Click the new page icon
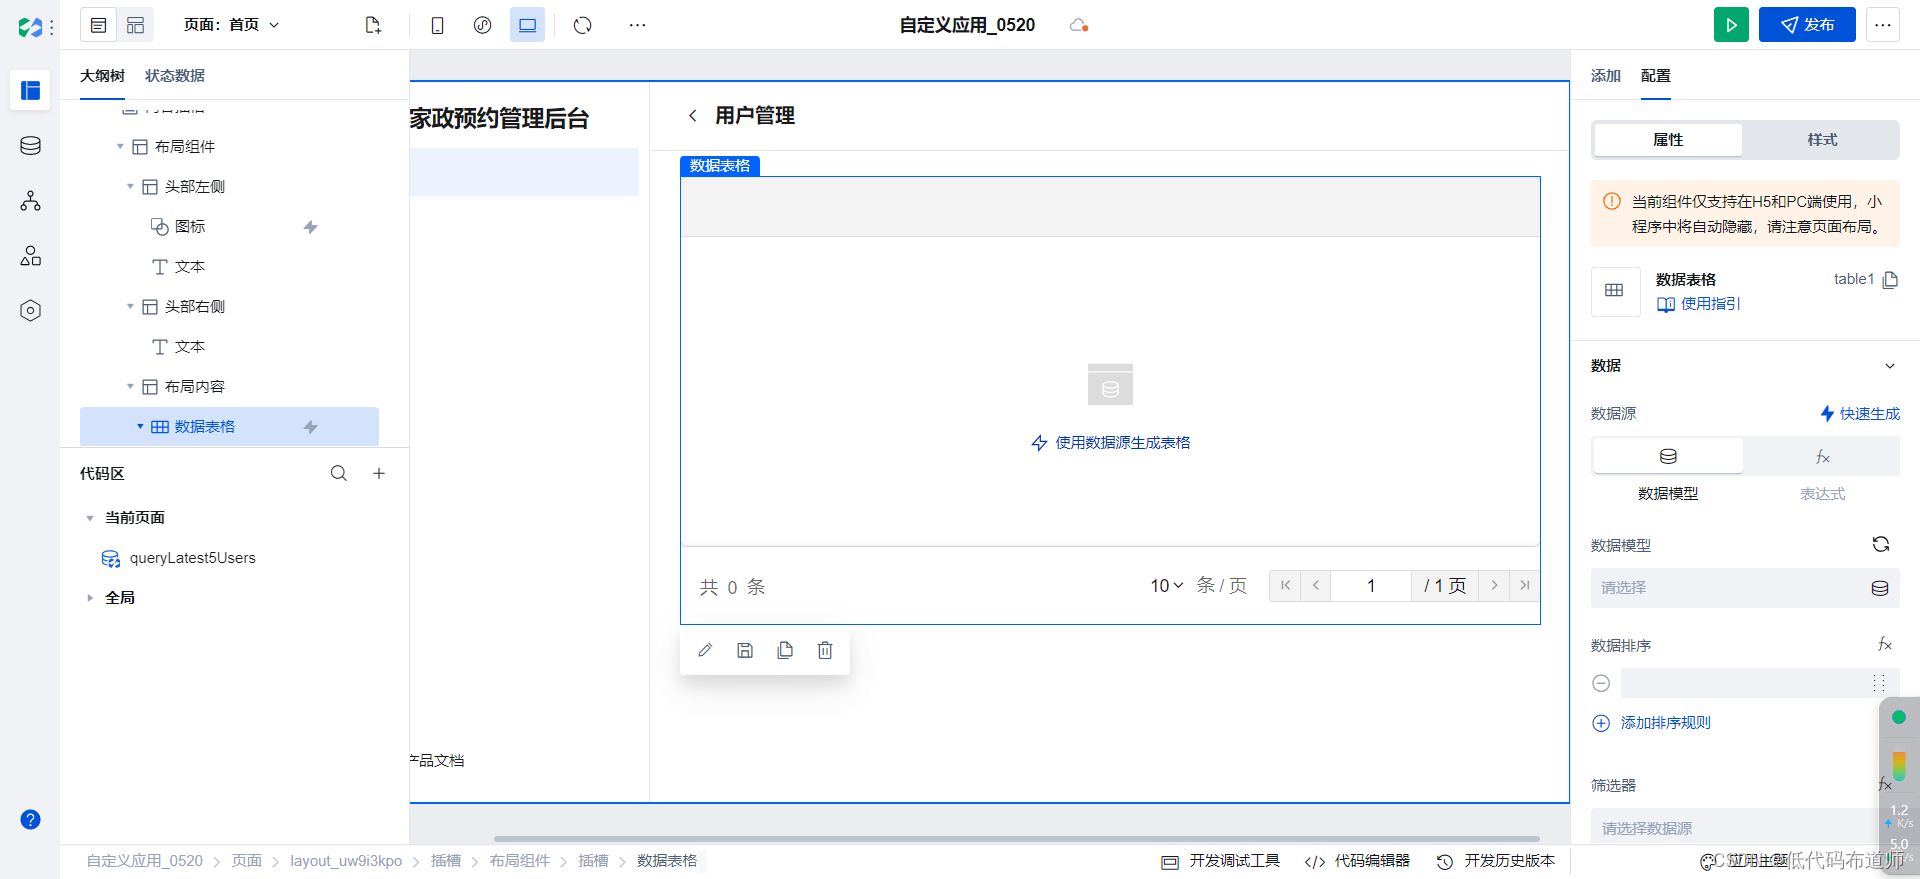 tap(373, 25)
